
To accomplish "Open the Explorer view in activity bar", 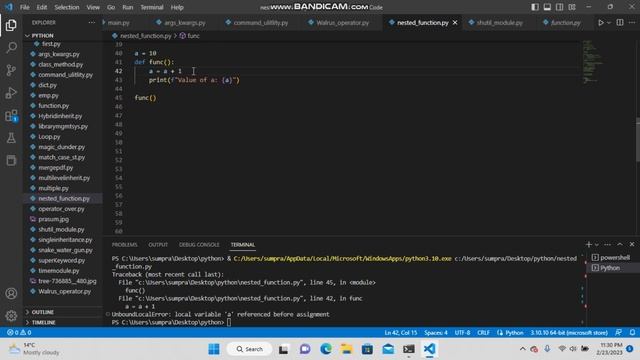I will point(11,25).
